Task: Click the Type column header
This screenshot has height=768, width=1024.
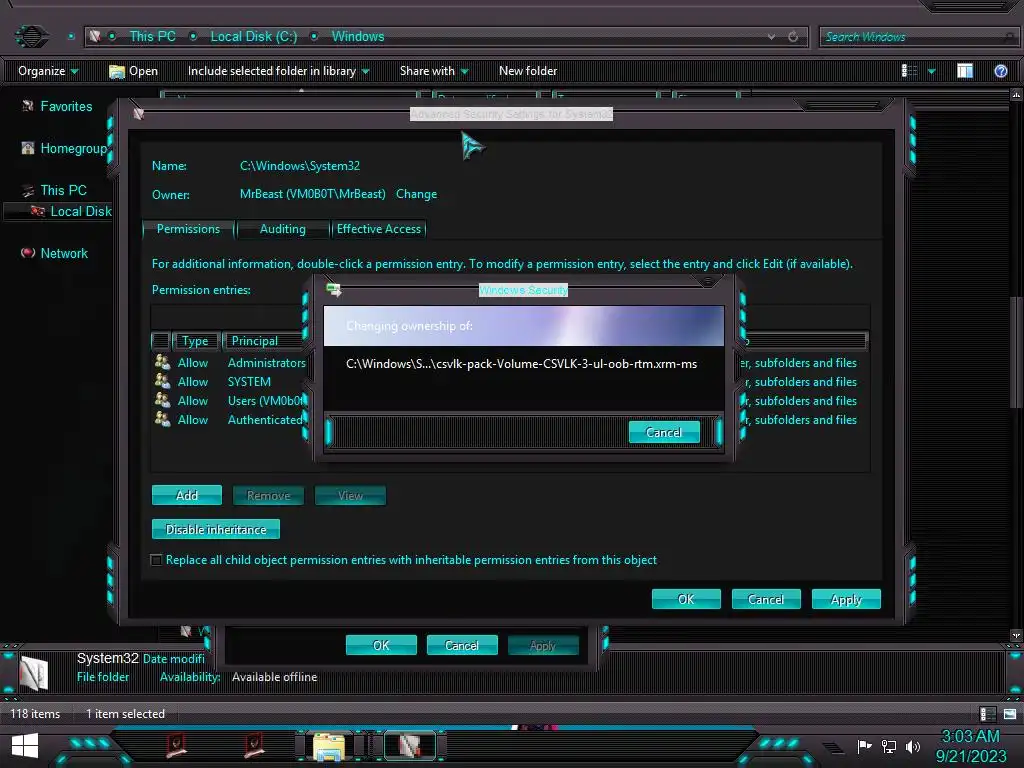Action: click(195, 341)
